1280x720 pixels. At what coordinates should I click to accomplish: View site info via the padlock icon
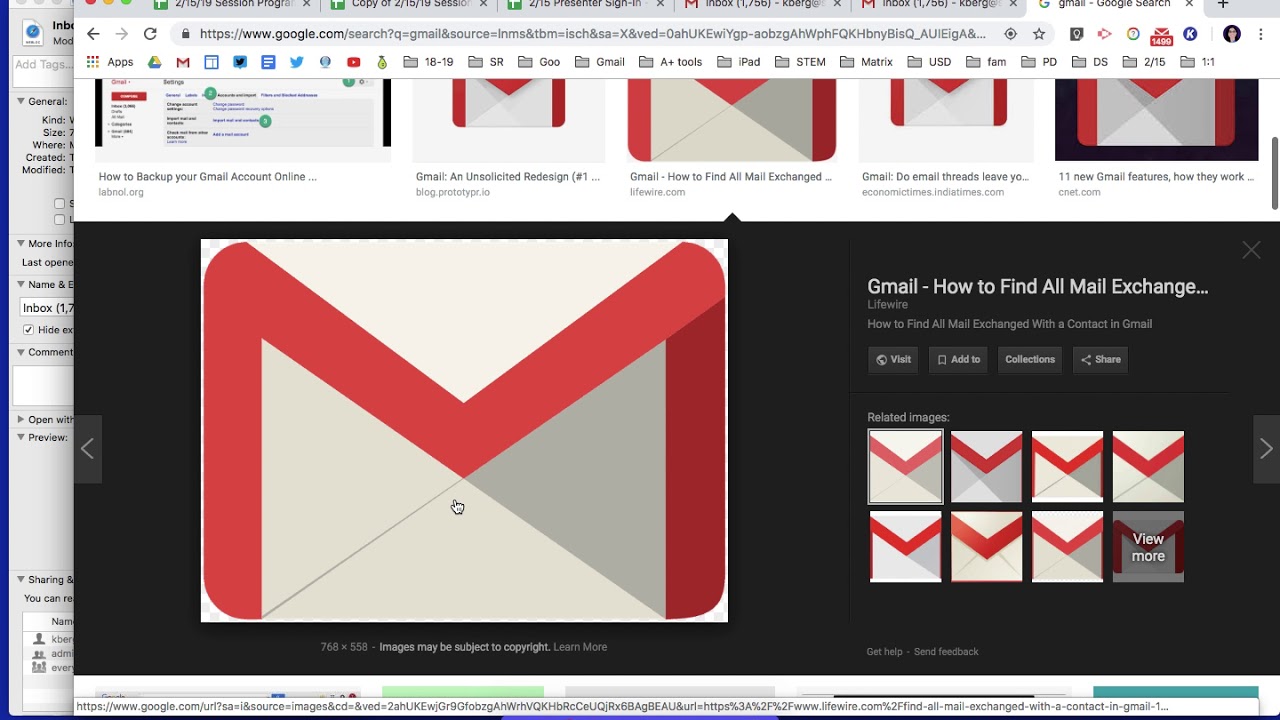[x=186, y=34]
